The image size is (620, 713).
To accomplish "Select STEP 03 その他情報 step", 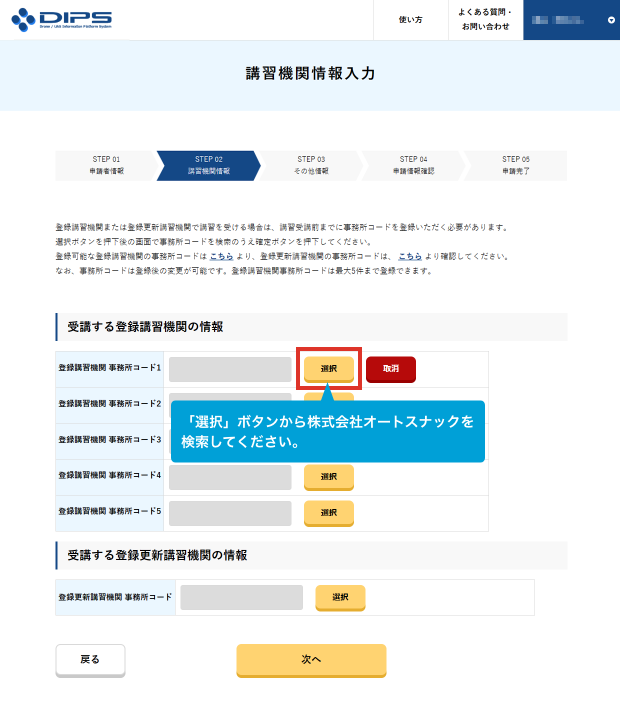I will pyautogui.click(x=311, y=166).
